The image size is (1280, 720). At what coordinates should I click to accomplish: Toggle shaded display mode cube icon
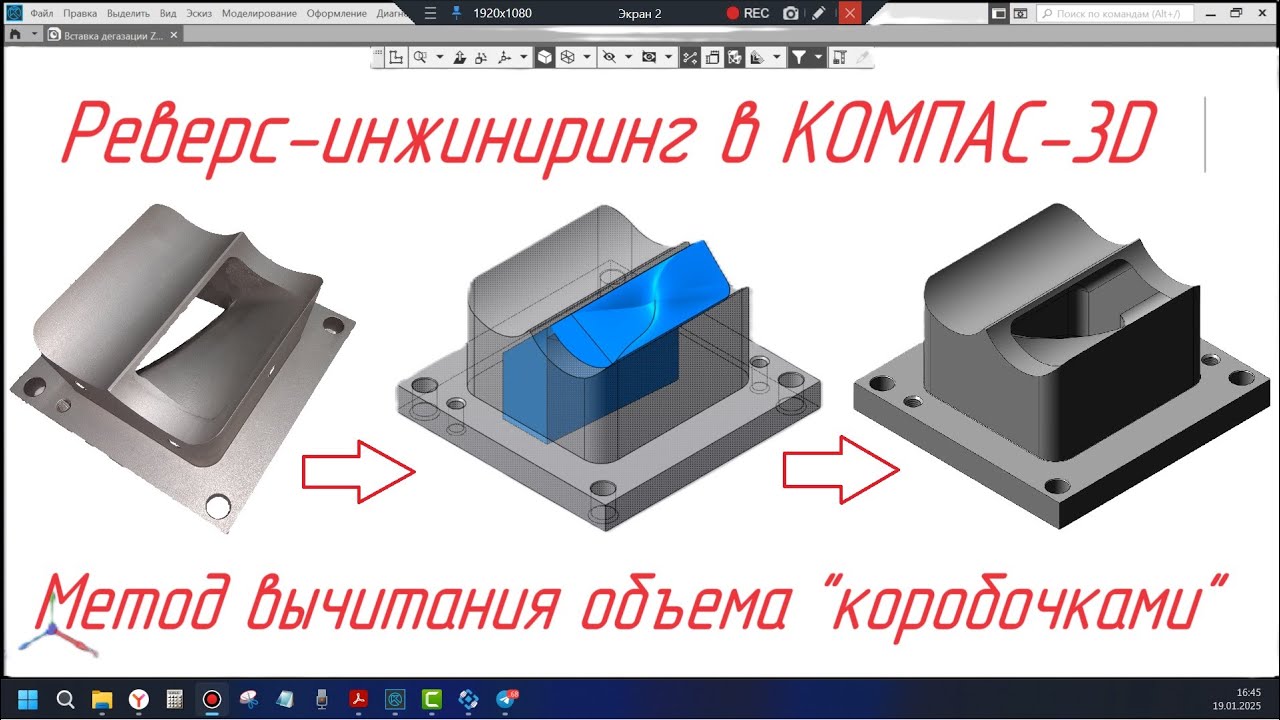544,58
